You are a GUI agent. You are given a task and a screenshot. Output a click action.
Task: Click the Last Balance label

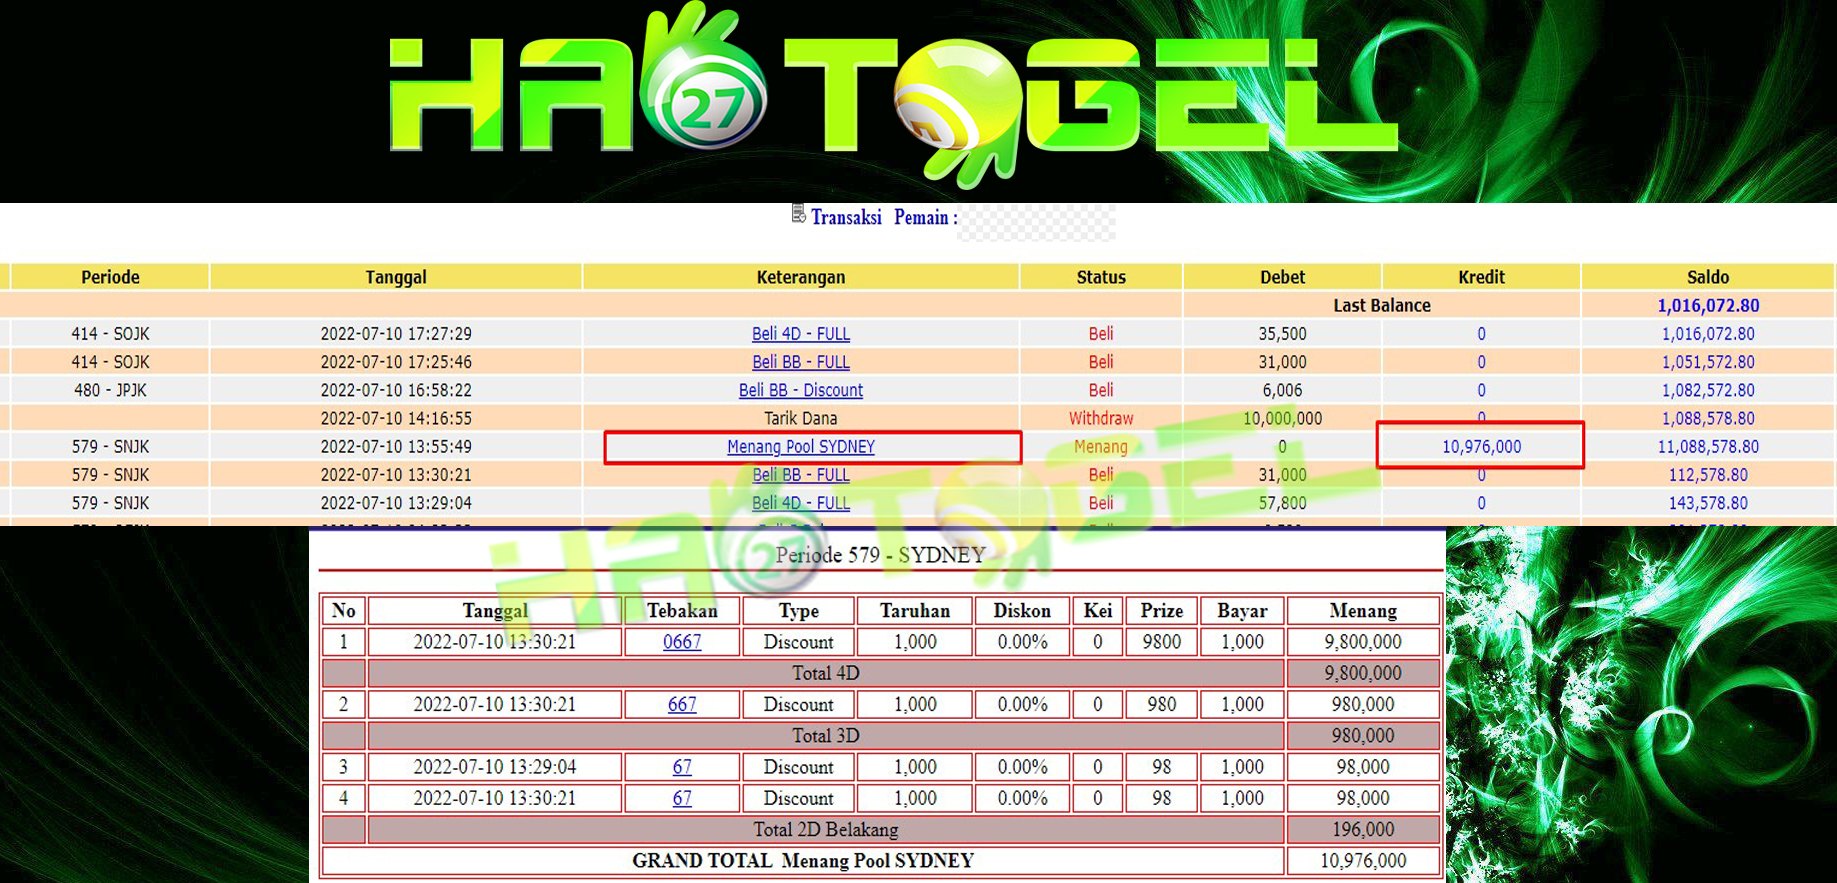1382,306
